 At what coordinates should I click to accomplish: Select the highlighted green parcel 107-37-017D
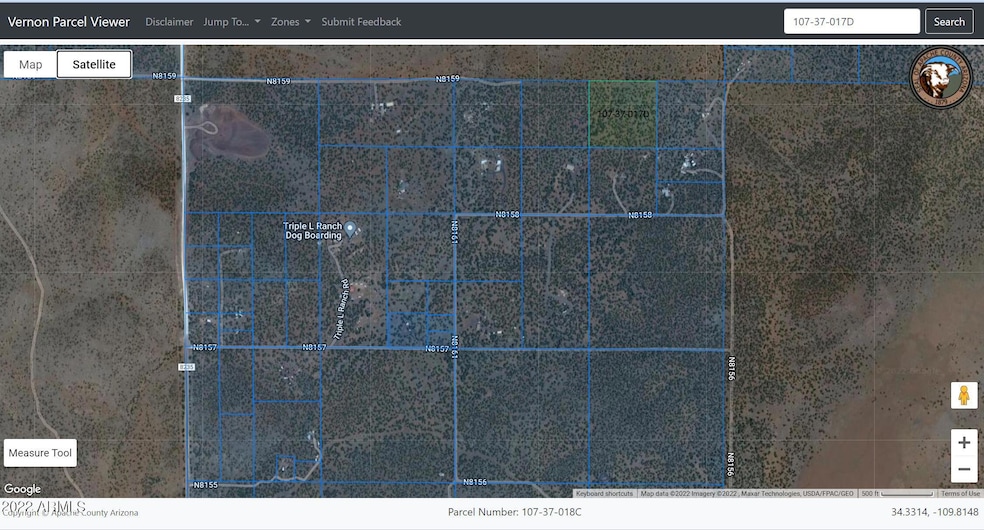[x=622, y=114]
